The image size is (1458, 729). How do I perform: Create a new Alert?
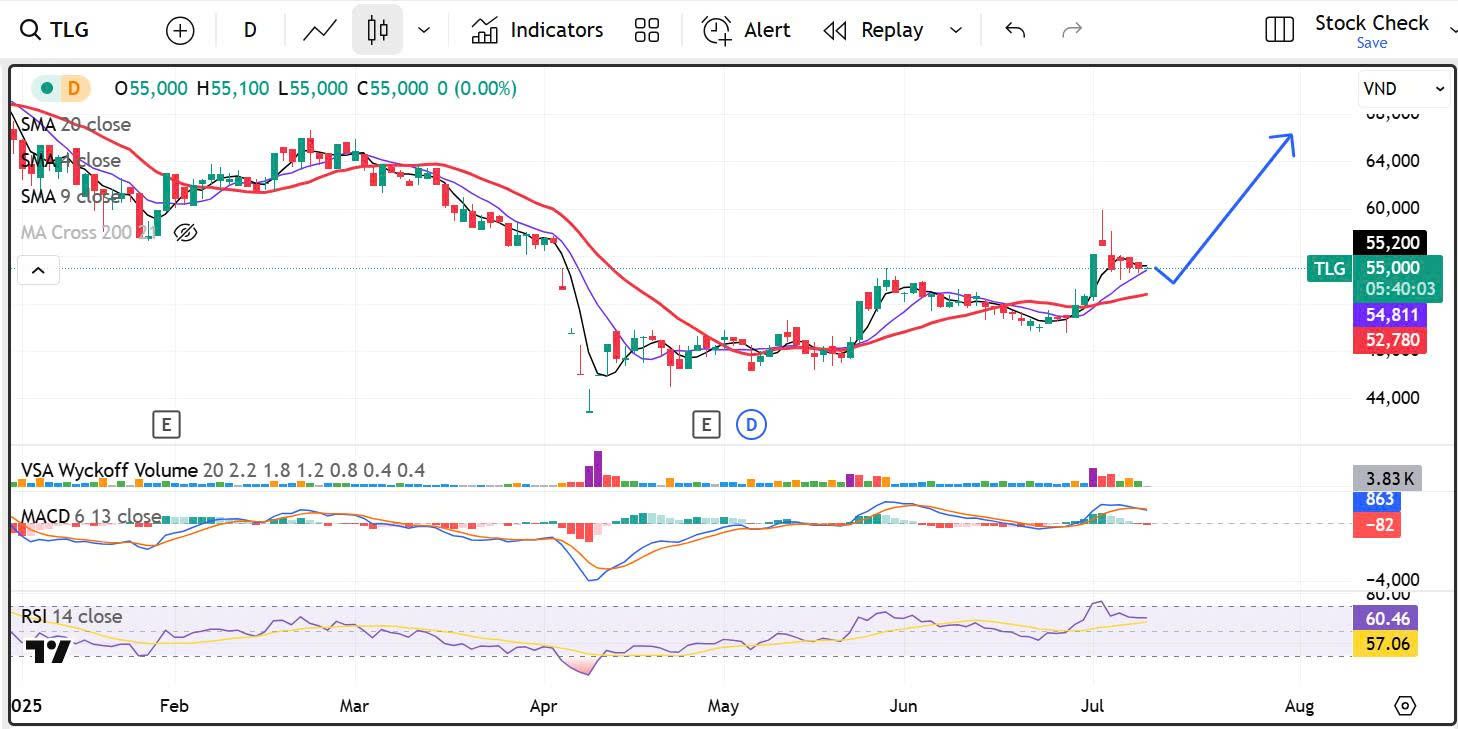tap(746, 30)
